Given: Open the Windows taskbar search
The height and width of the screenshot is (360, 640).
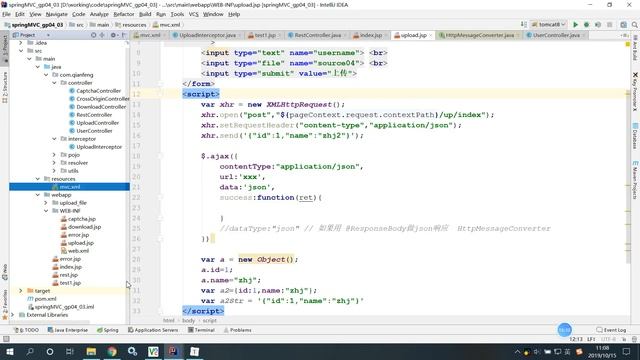Looking at the screenshot, I should click(30, 351).
